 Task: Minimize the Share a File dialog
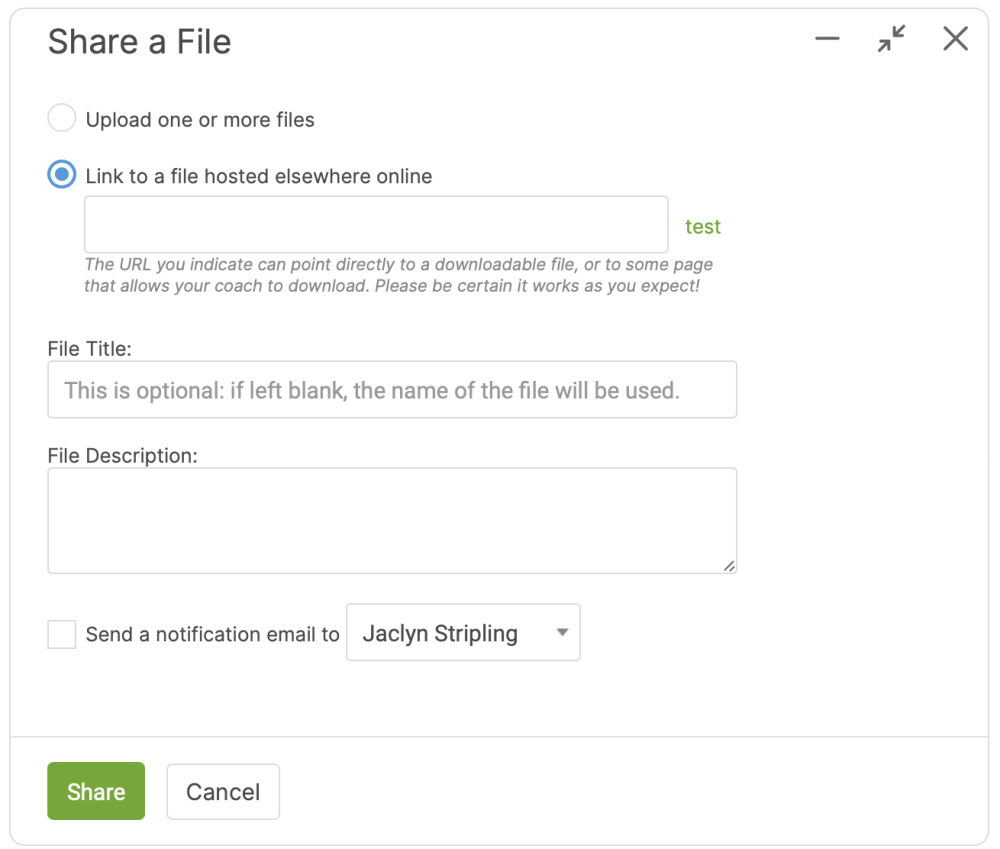click(x=827, y=38)
